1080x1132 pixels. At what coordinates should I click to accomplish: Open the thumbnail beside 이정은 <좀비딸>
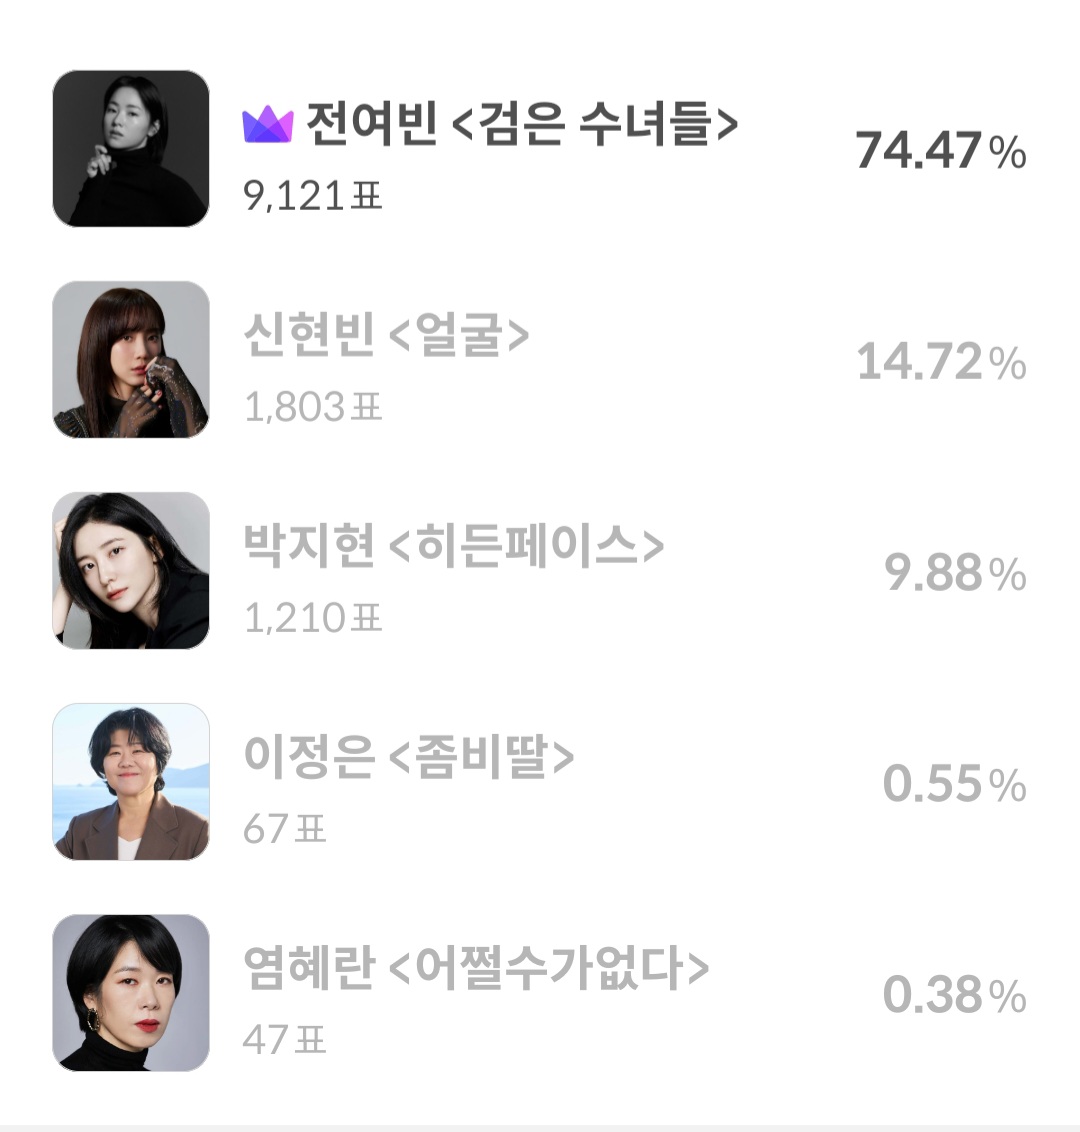pyautogui.click(x=131, y=781)
